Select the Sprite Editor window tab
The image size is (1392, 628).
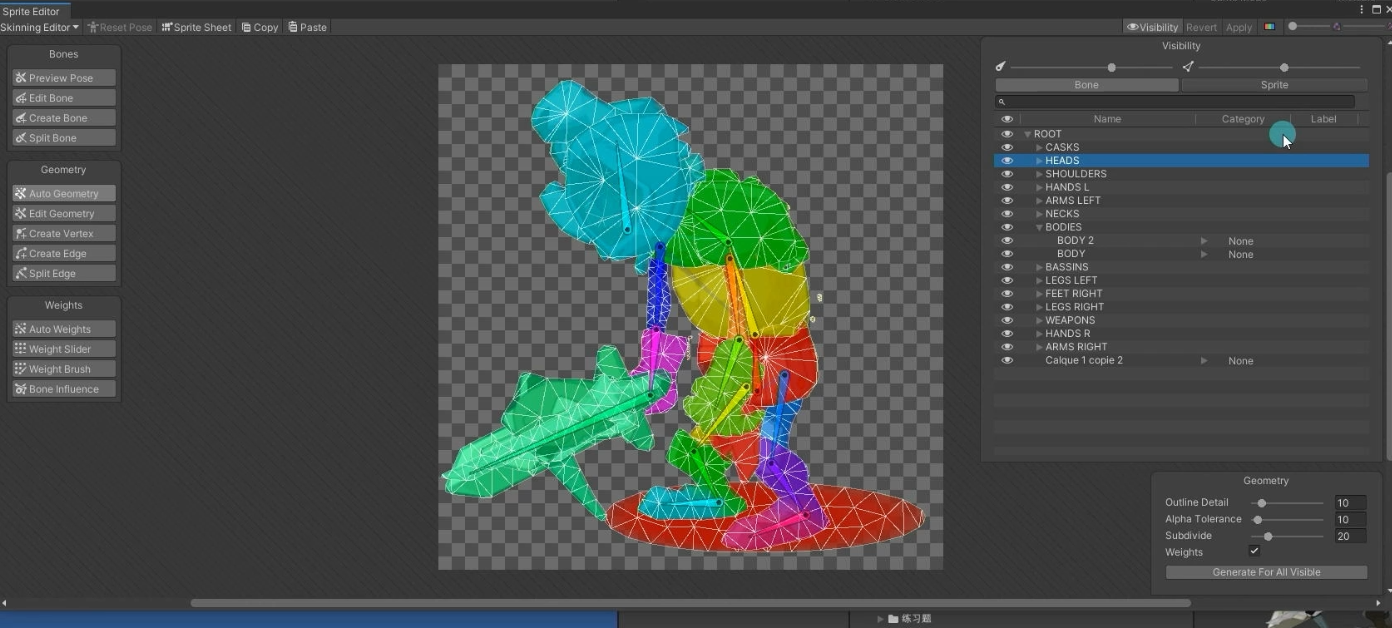coord(31,11)
